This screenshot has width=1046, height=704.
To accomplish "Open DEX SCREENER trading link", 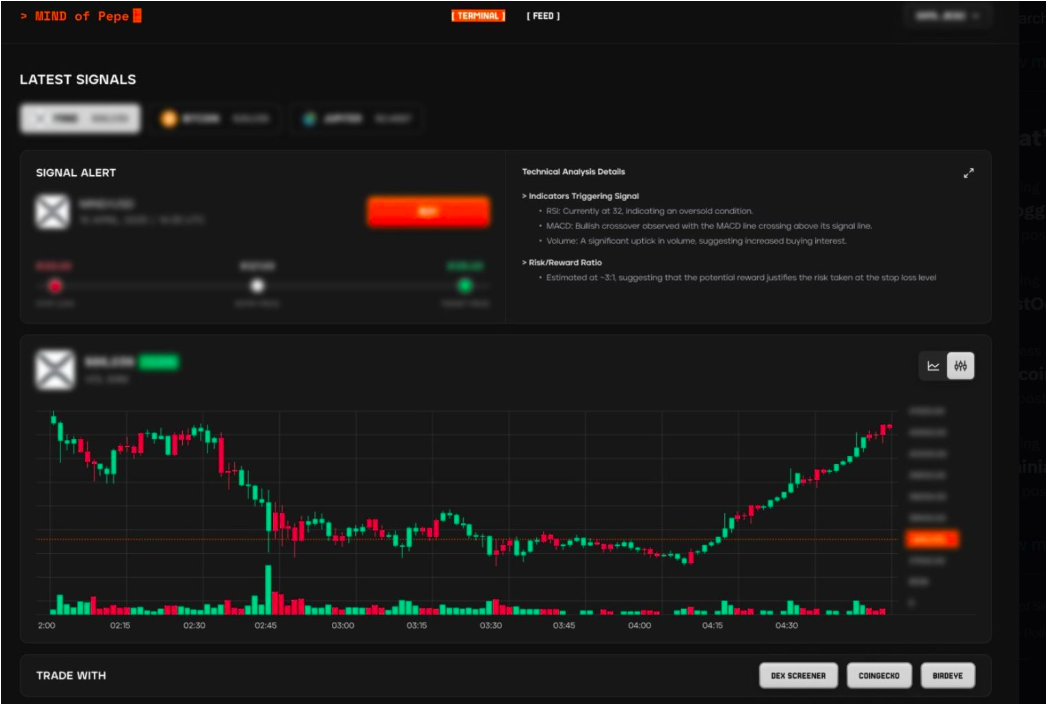I will (799, 676).
